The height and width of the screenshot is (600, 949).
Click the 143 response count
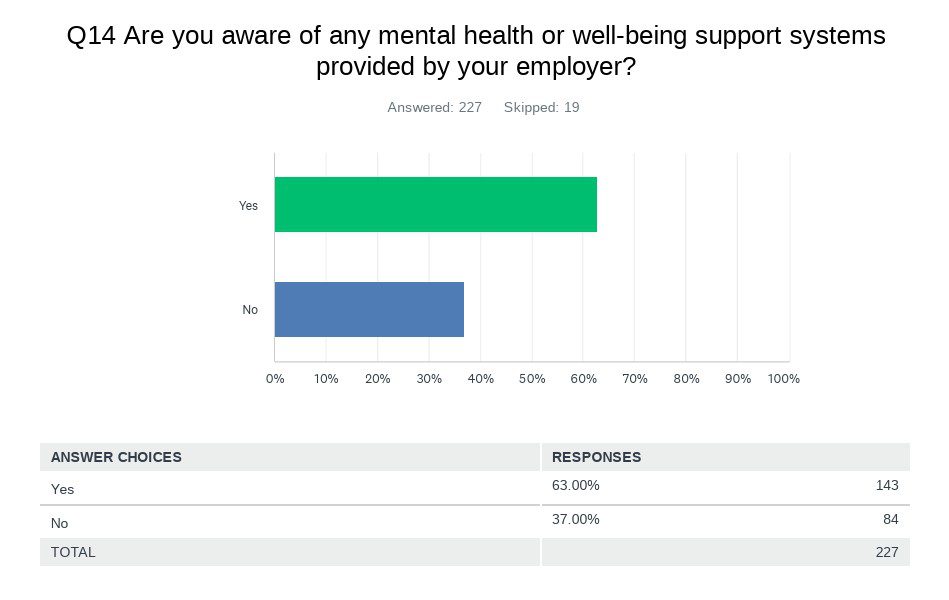pyautogui.click(x=886, y=486)
